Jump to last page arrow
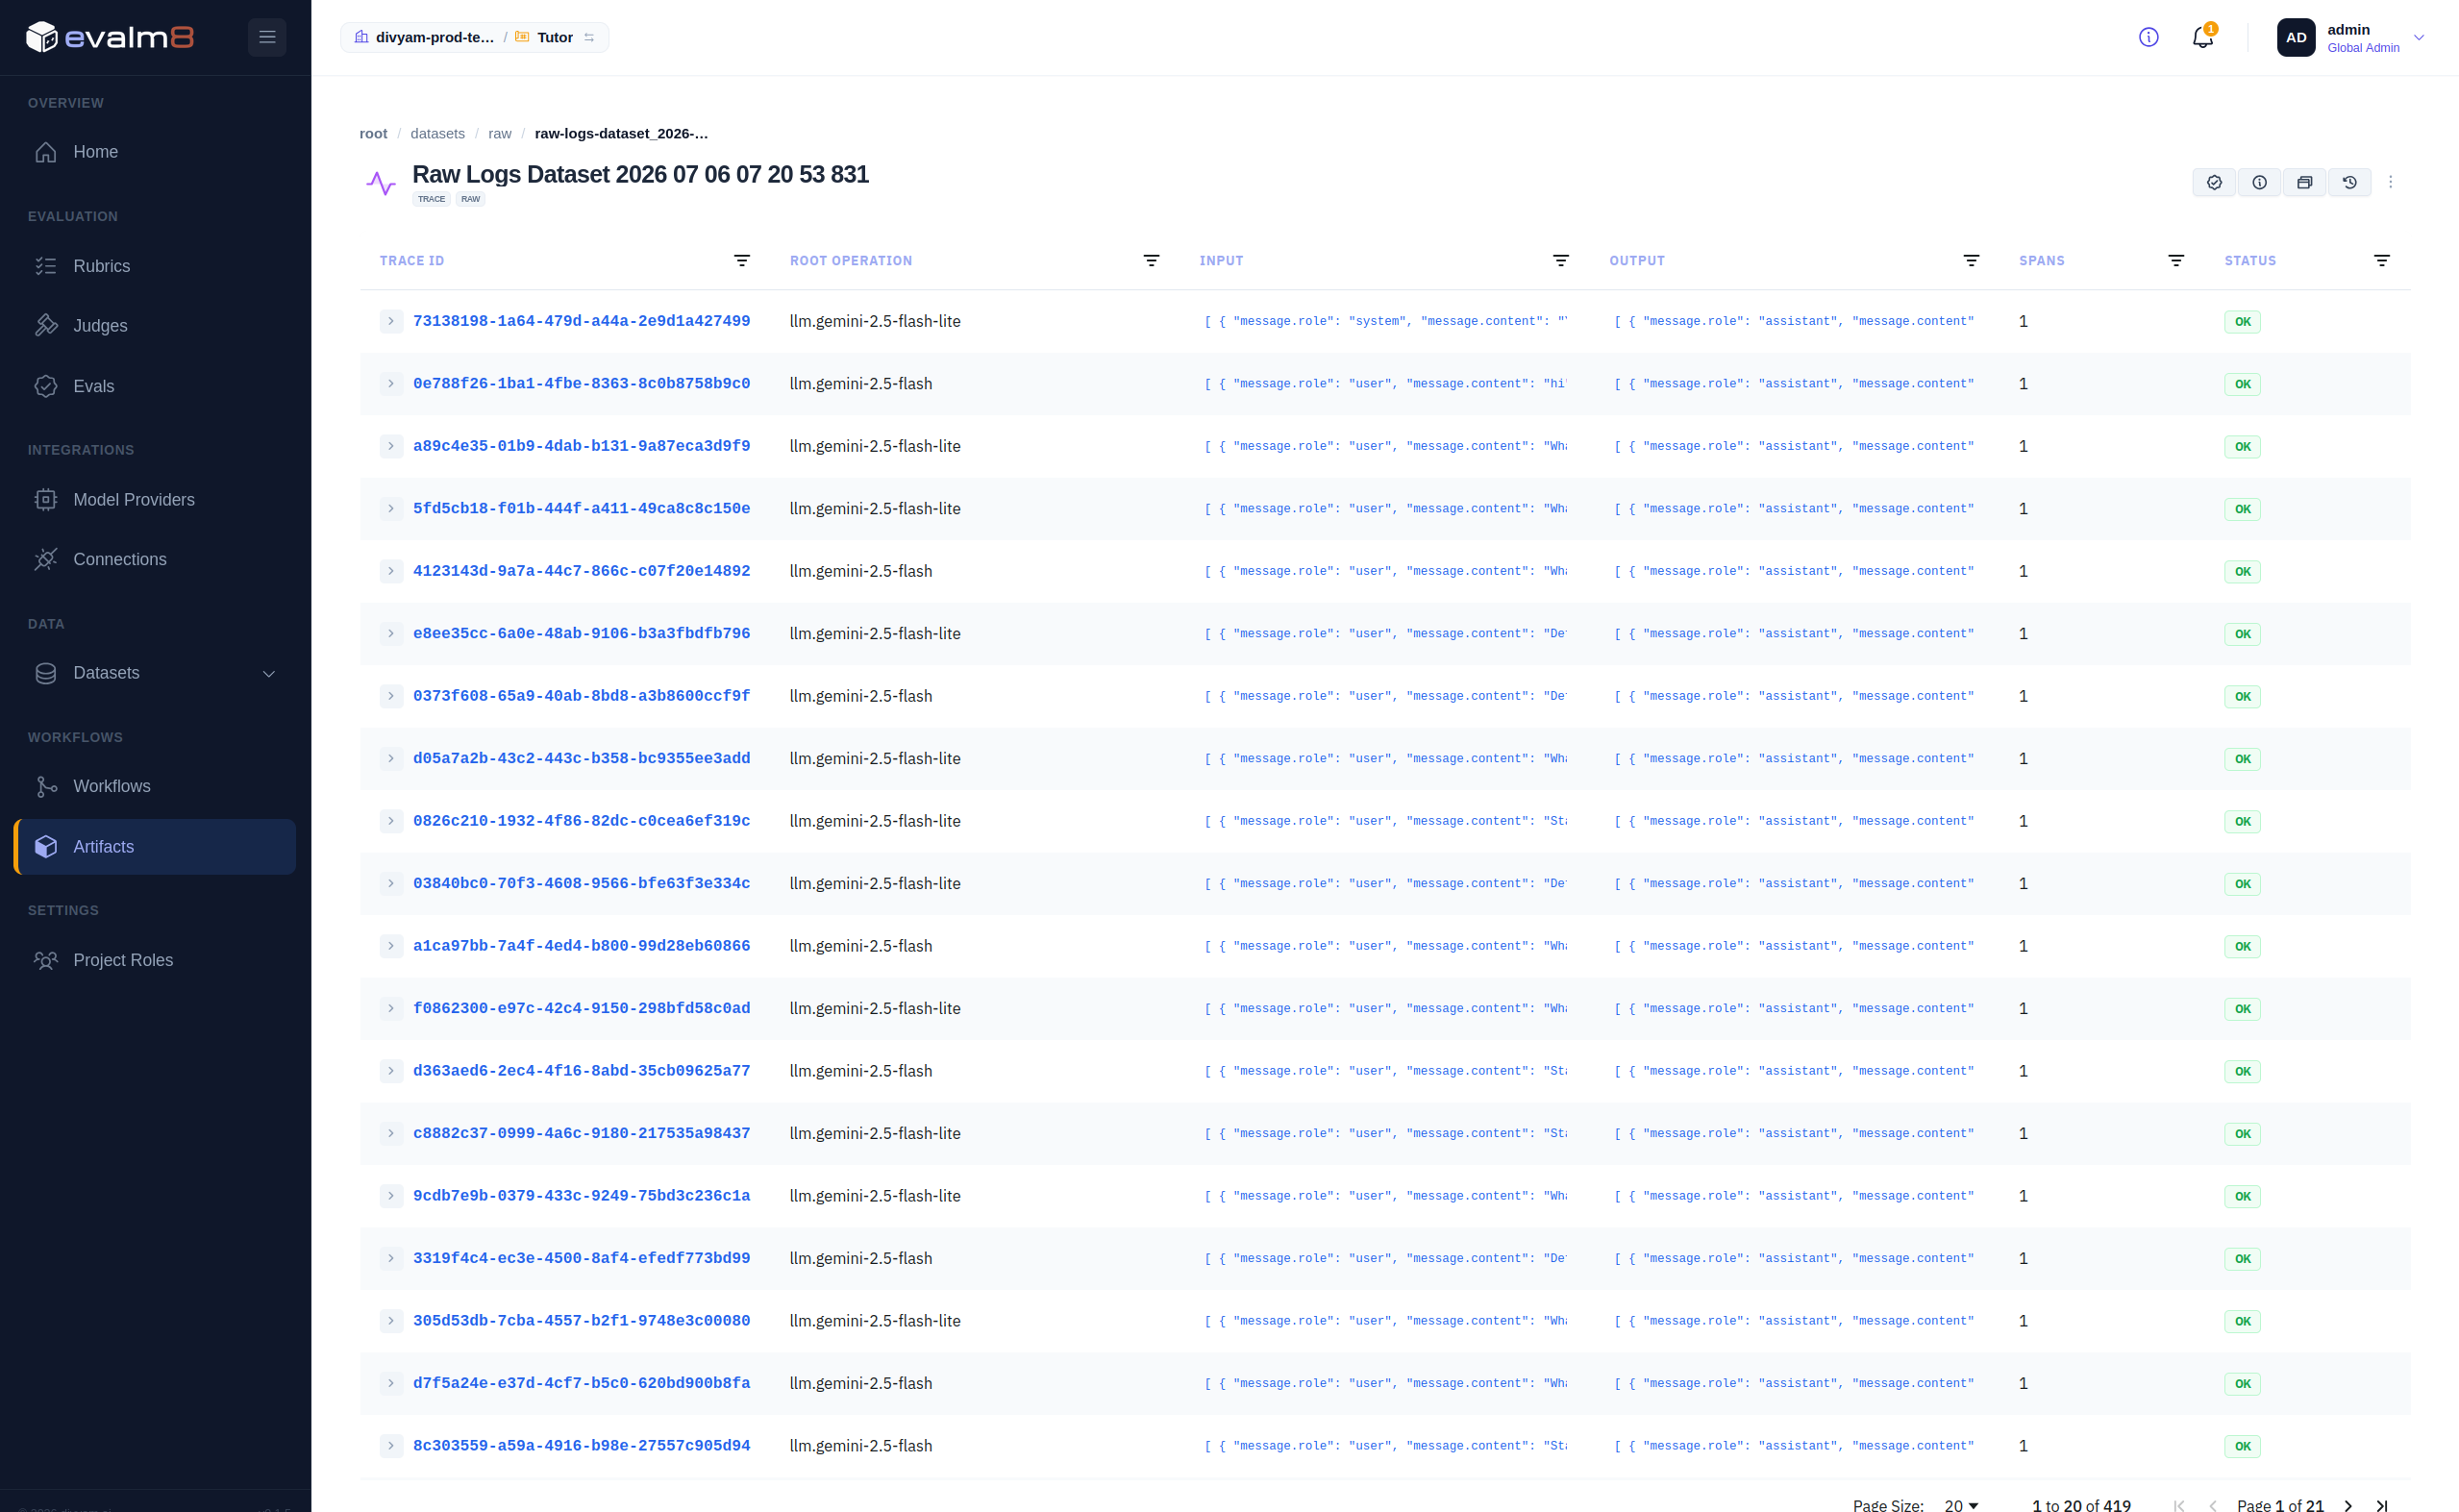The width and height of the screenshot is (2459, 1512). click(x=2382, y=1505)
